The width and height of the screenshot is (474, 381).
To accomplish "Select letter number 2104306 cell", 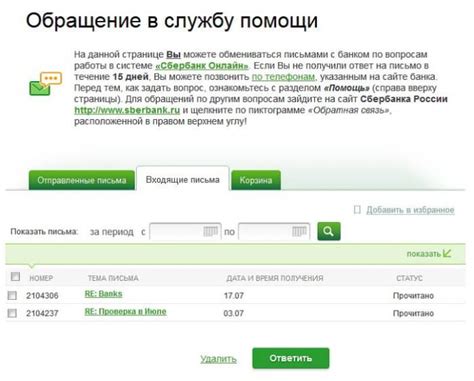I will click(42, 296).
